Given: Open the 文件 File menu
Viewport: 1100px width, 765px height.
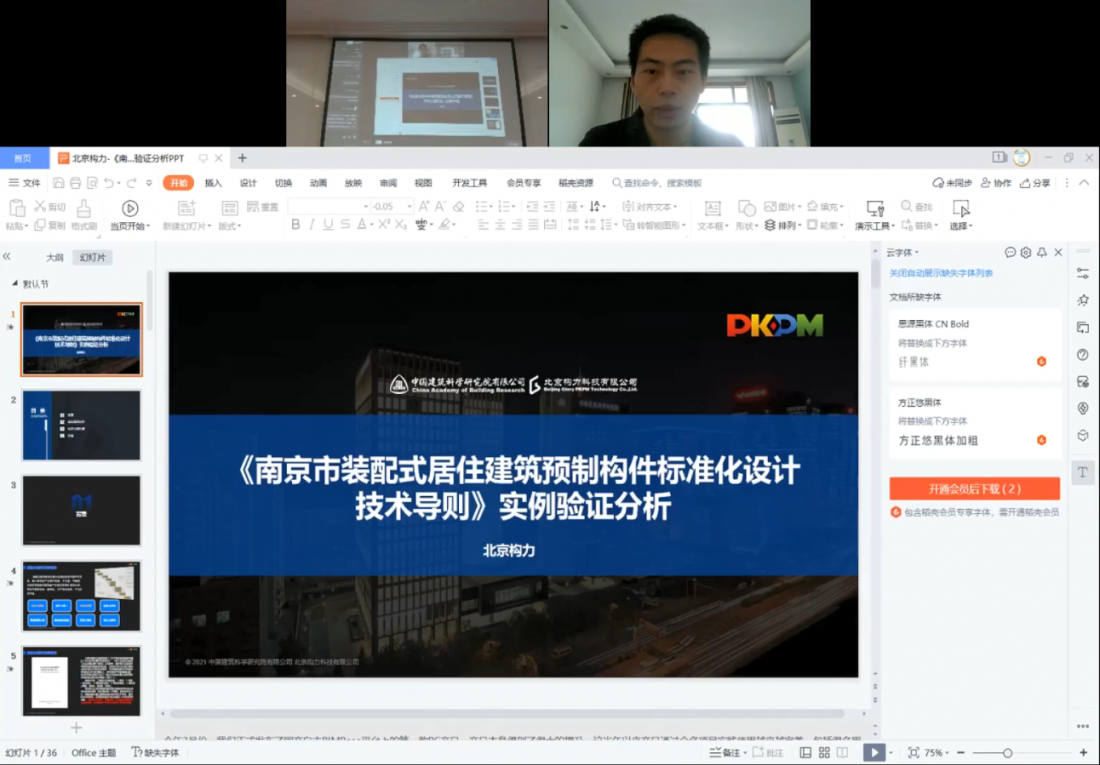Looking at the screenshot, I should click(25, 183).
